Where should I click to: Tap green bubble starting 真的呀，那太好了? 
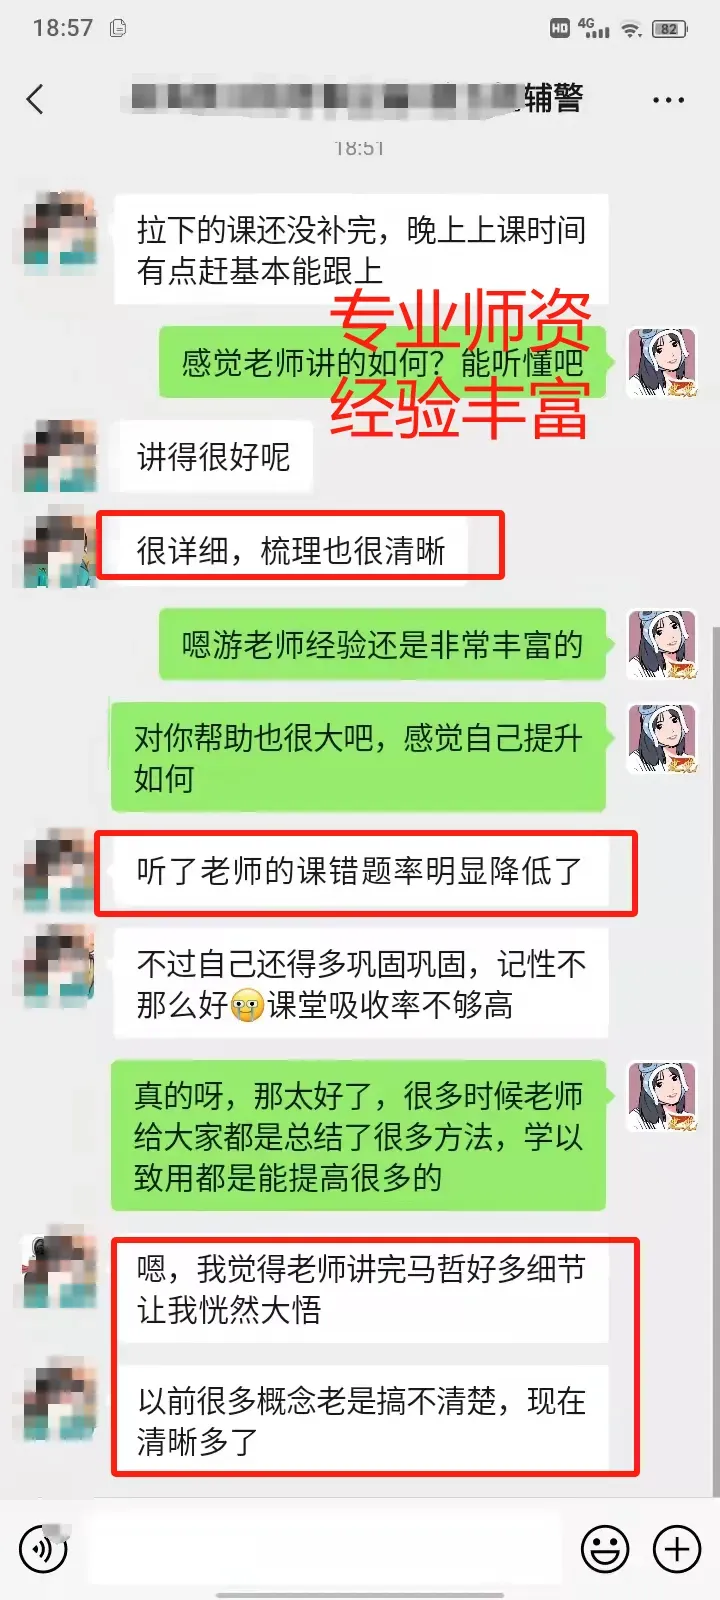click(358, 1136)
